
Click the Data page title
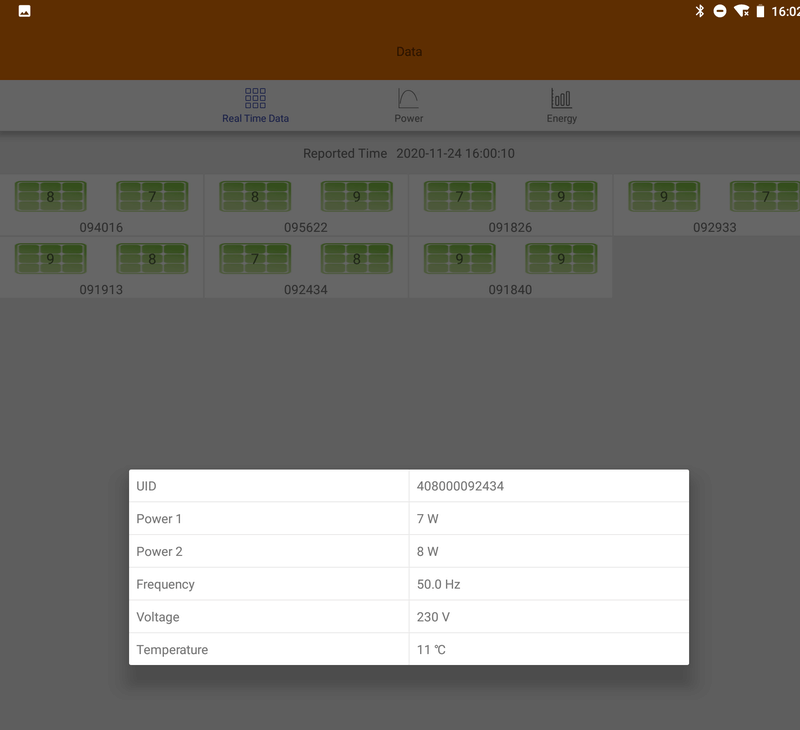click(409, 52)
